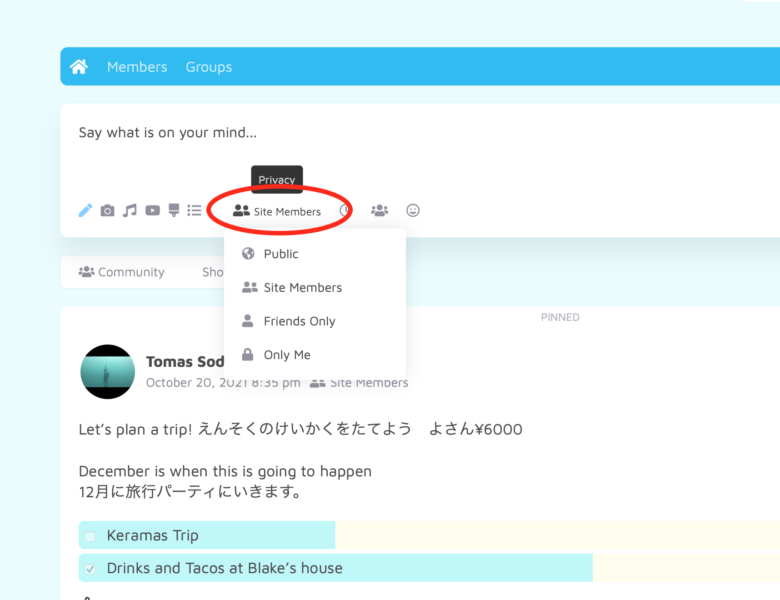Click the clock schedule icon
Image resolution: width=780 pixels, height=600 pixels.
pos(346,211)
